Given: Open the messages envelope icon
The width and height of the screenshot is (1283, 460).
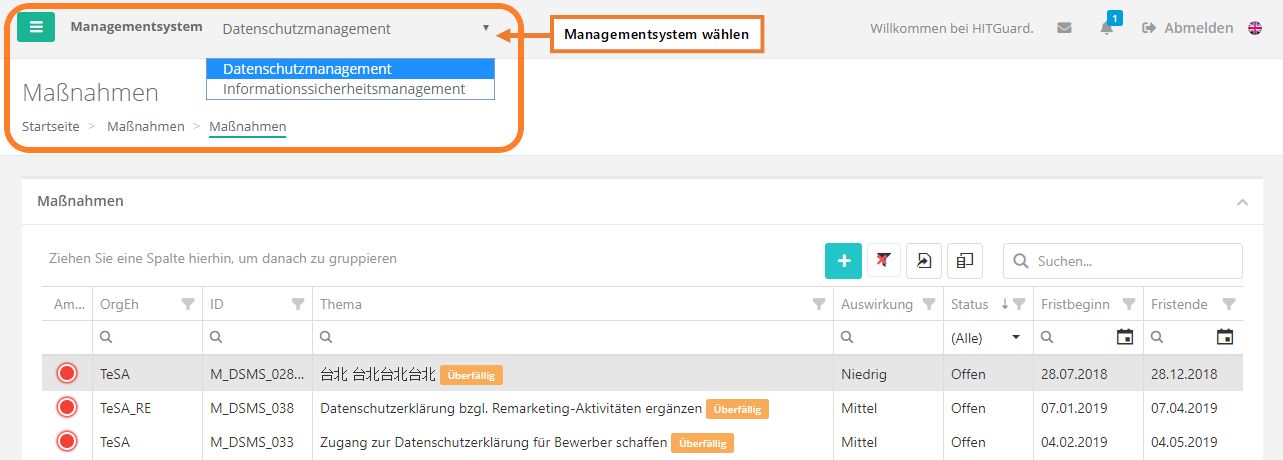Looking at the screenshot, I should pos(1064,28).
